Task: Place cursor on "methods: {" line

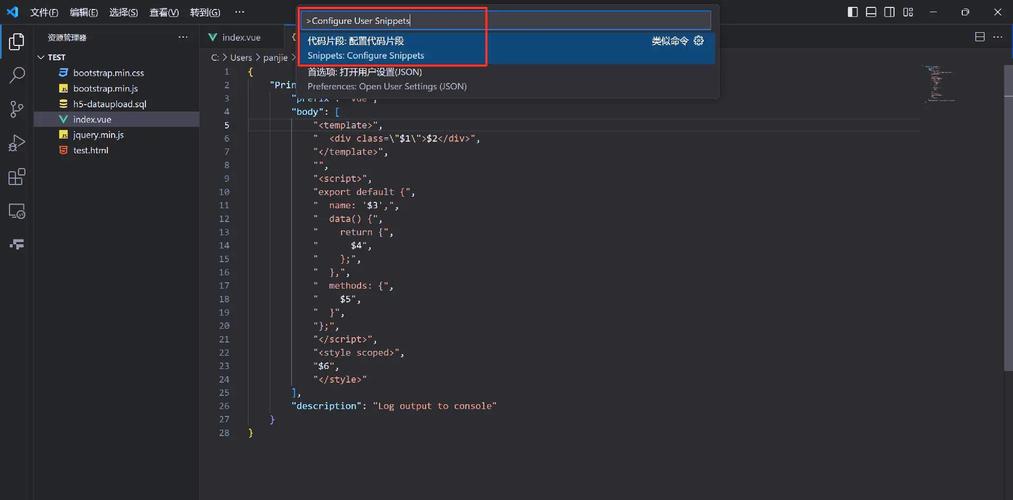Action: (x=353, y=286)
